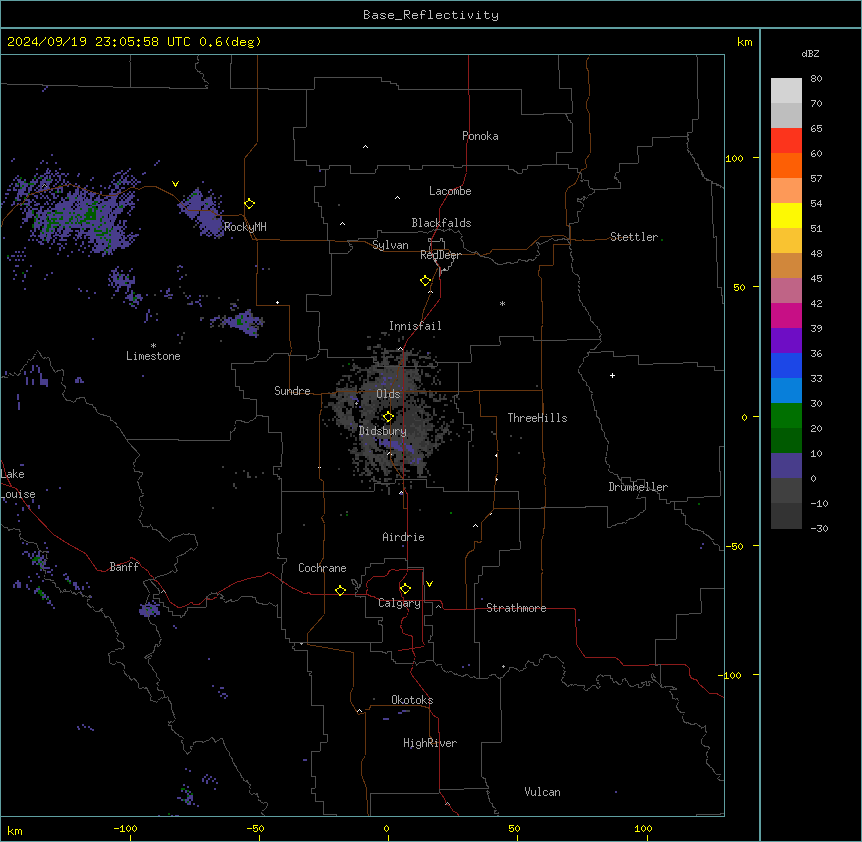Select the white asterisk marker east of Innisfail
The image size is (862, 842).
tap(502, 303)
